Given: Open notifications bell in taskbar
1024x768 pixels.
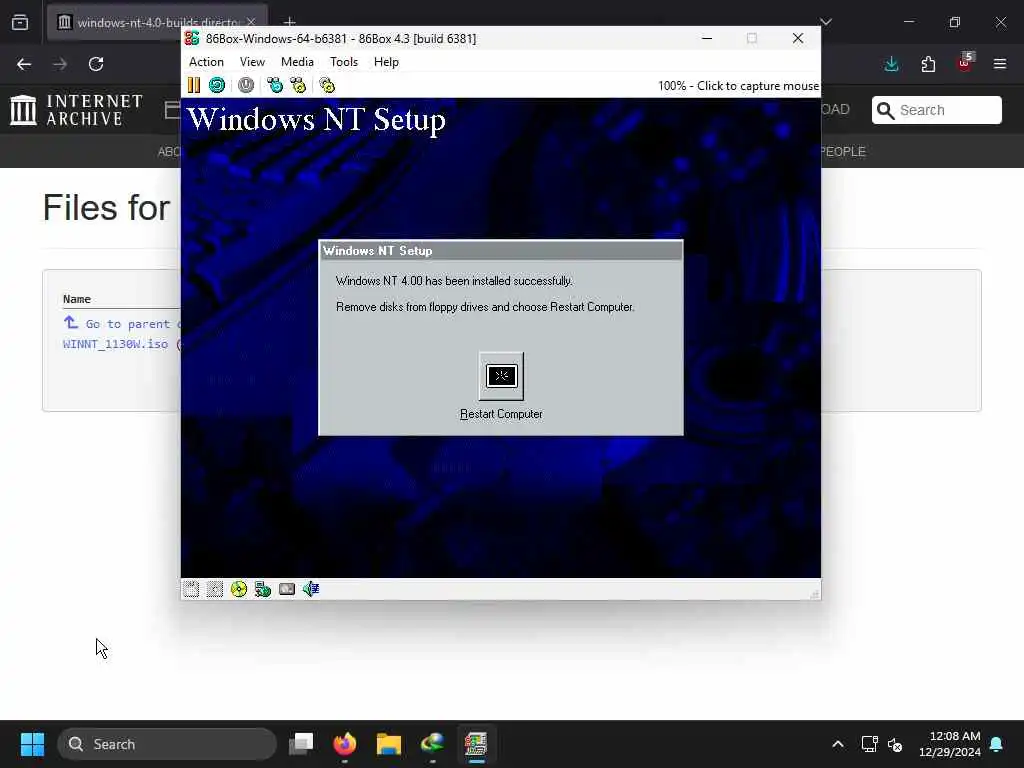Looking at the screenshot, I should (997, 744).
